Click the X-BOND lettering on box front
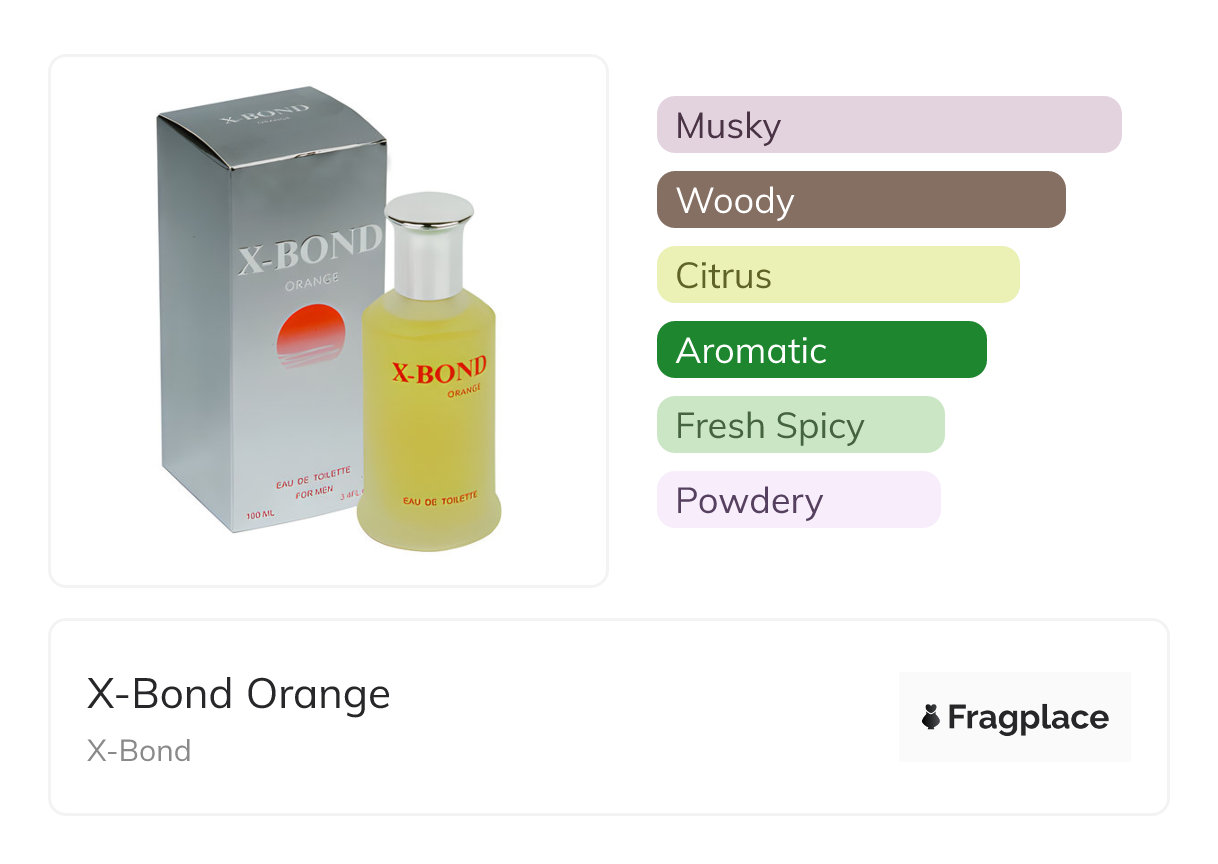This screenshot has width=1218, height=864. click(309, 252)
